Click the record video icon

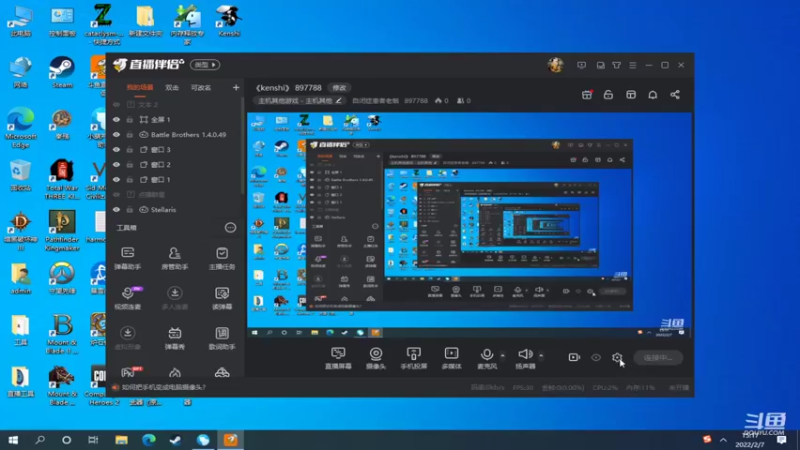coord(574,357)
